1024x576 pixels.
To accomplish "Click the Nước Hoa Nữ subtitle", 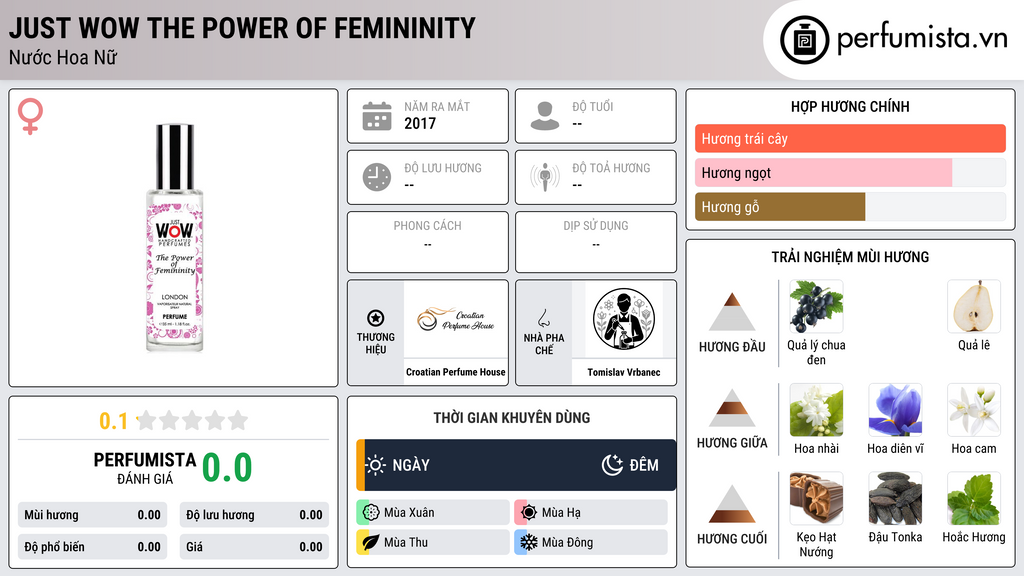I will pyautogui.click(x=63, y=58).
